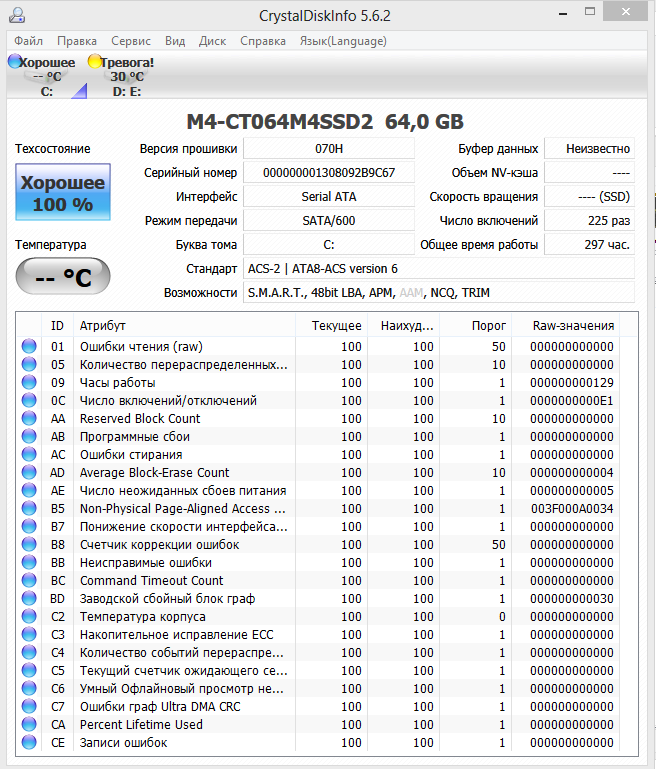This screenshot has height=769, width=656.
Task: Click status orb for C4 Количество событий перераспре...
Action: 29,652
